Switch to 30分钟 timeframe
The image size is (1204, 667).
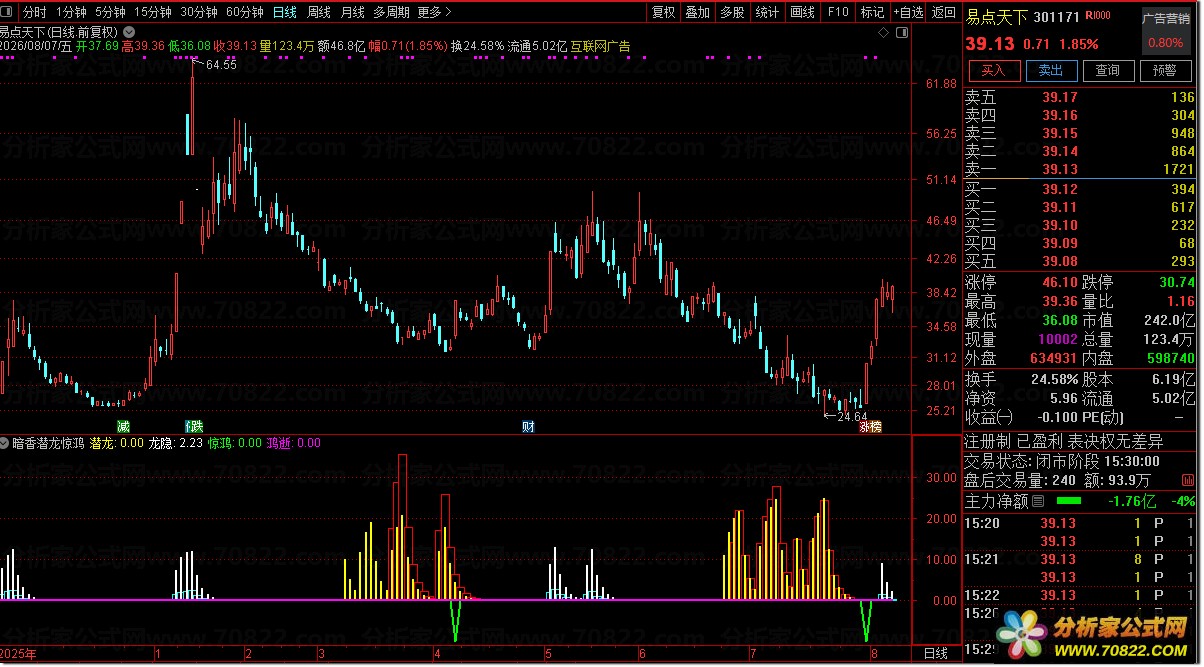pyautogui.click(x=199, y=12)
